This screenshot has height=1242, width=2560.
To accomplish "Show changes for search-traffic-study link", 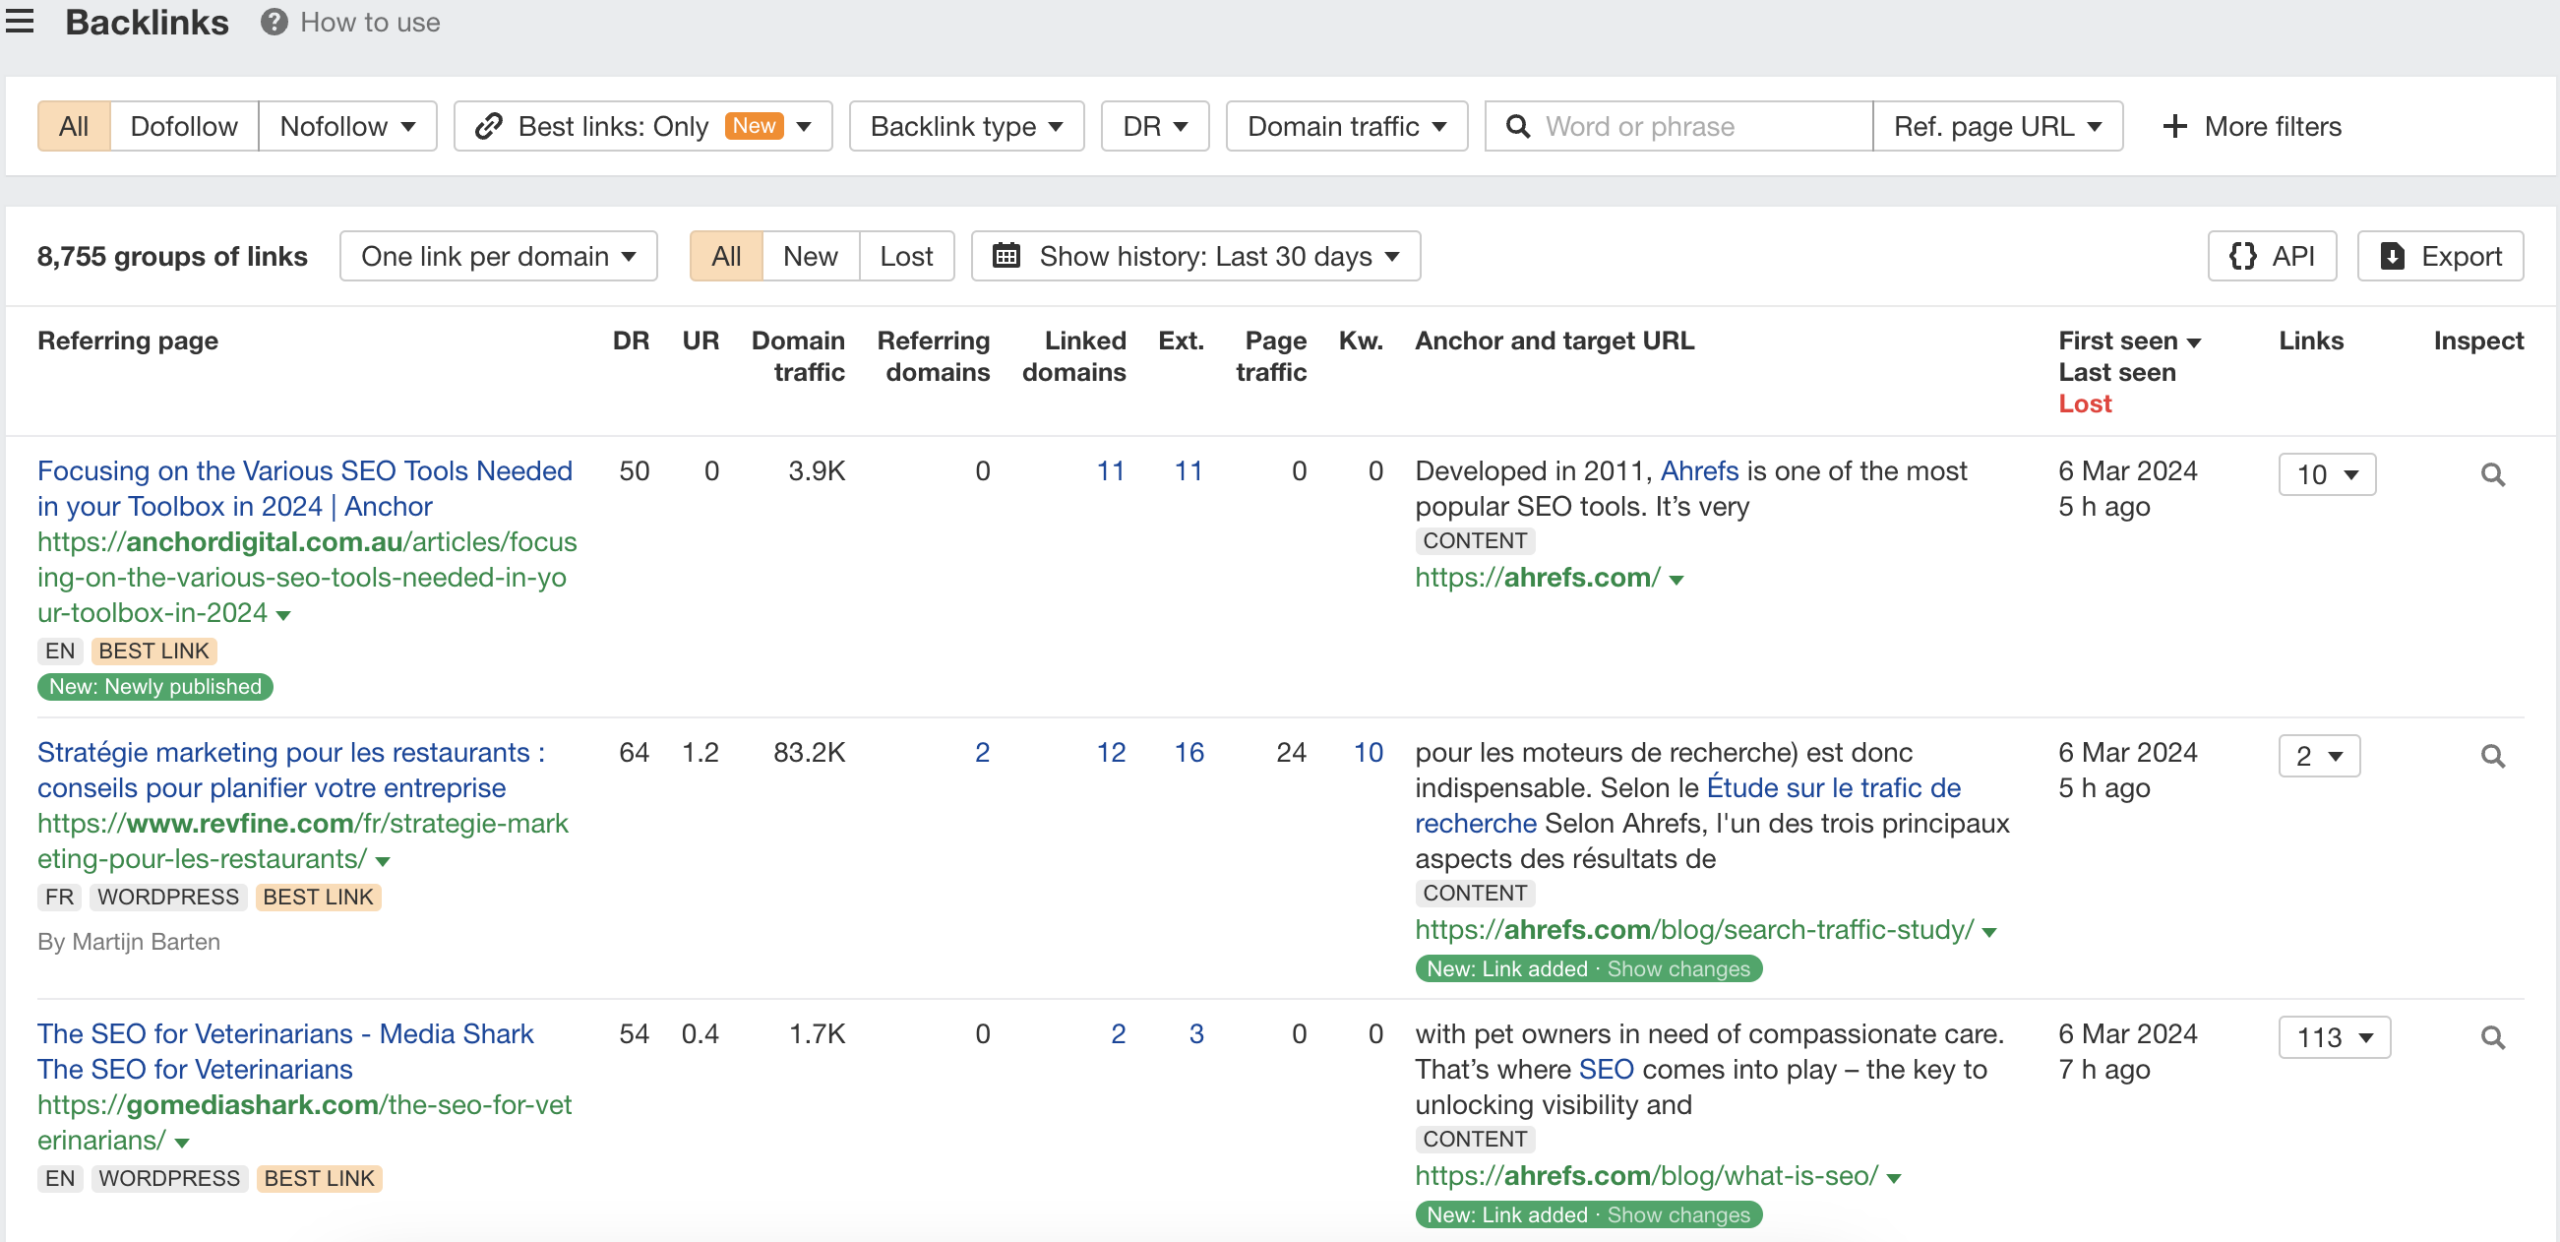I will coord(1678,968).
